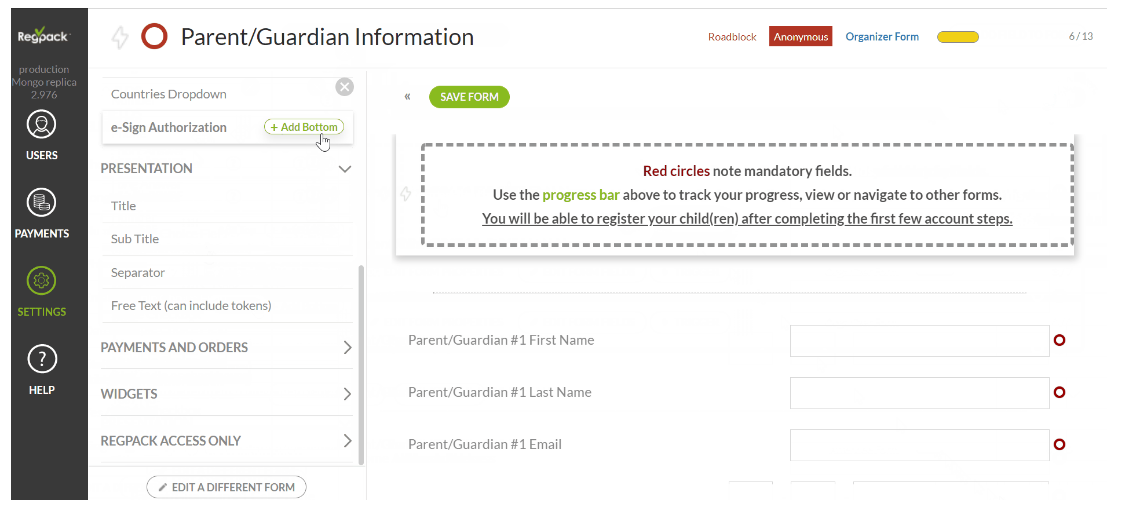Image resolution: width=1129 pixels, height=508 pixels.
Task: Click the red circle icon beside form title
Action: coord(154,37)
